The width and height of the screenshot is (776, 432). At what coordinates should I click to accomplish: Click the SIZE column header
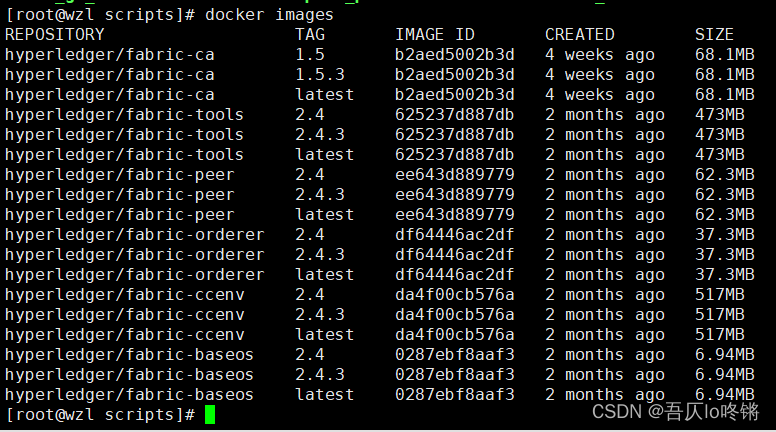click(x=714, y=35)
